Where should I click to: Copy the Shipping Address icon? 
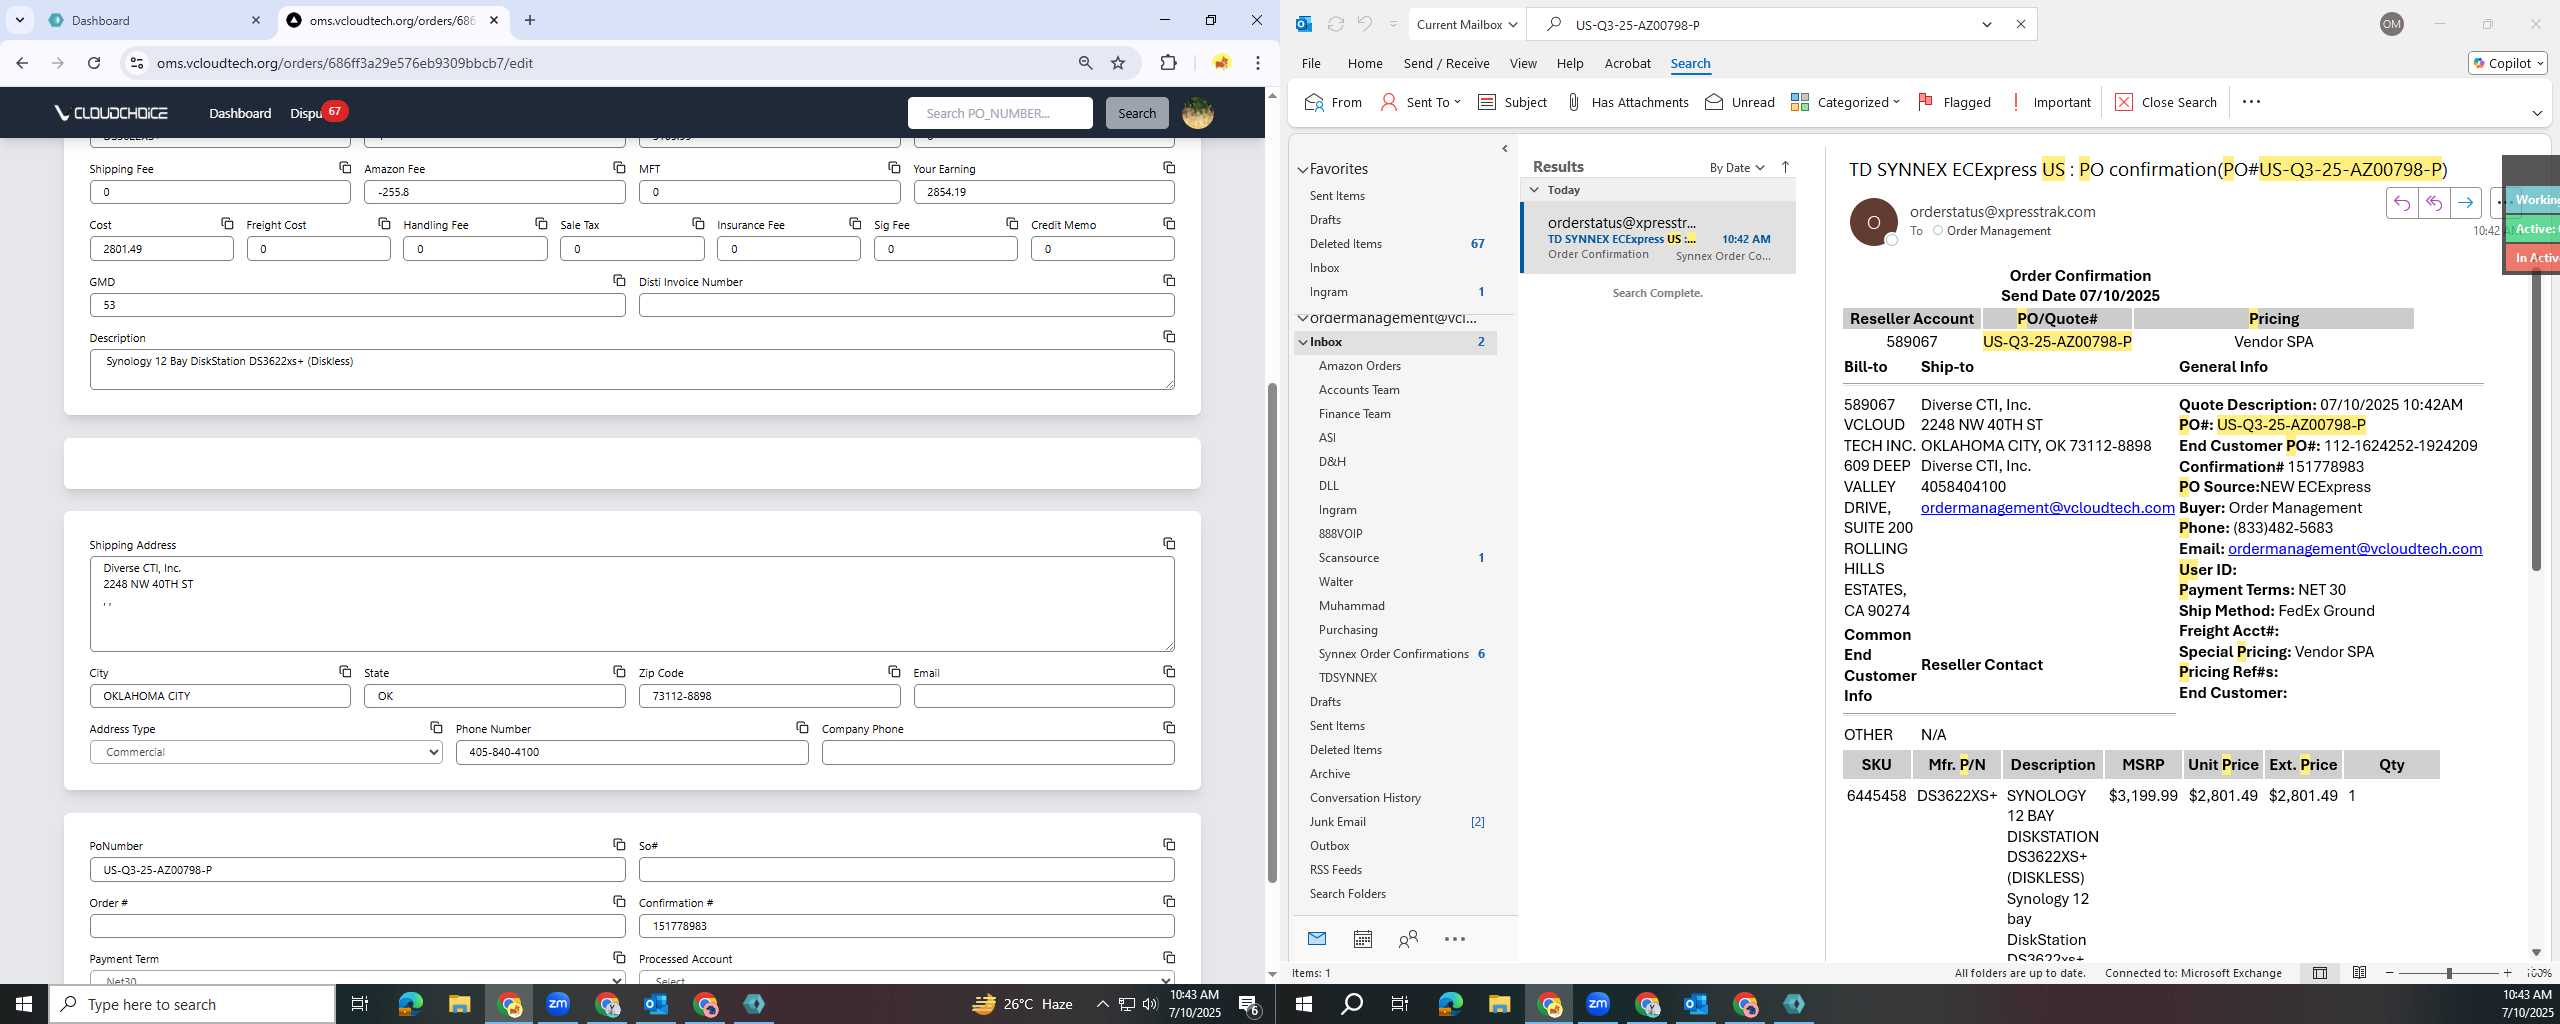pos(1169,543)
